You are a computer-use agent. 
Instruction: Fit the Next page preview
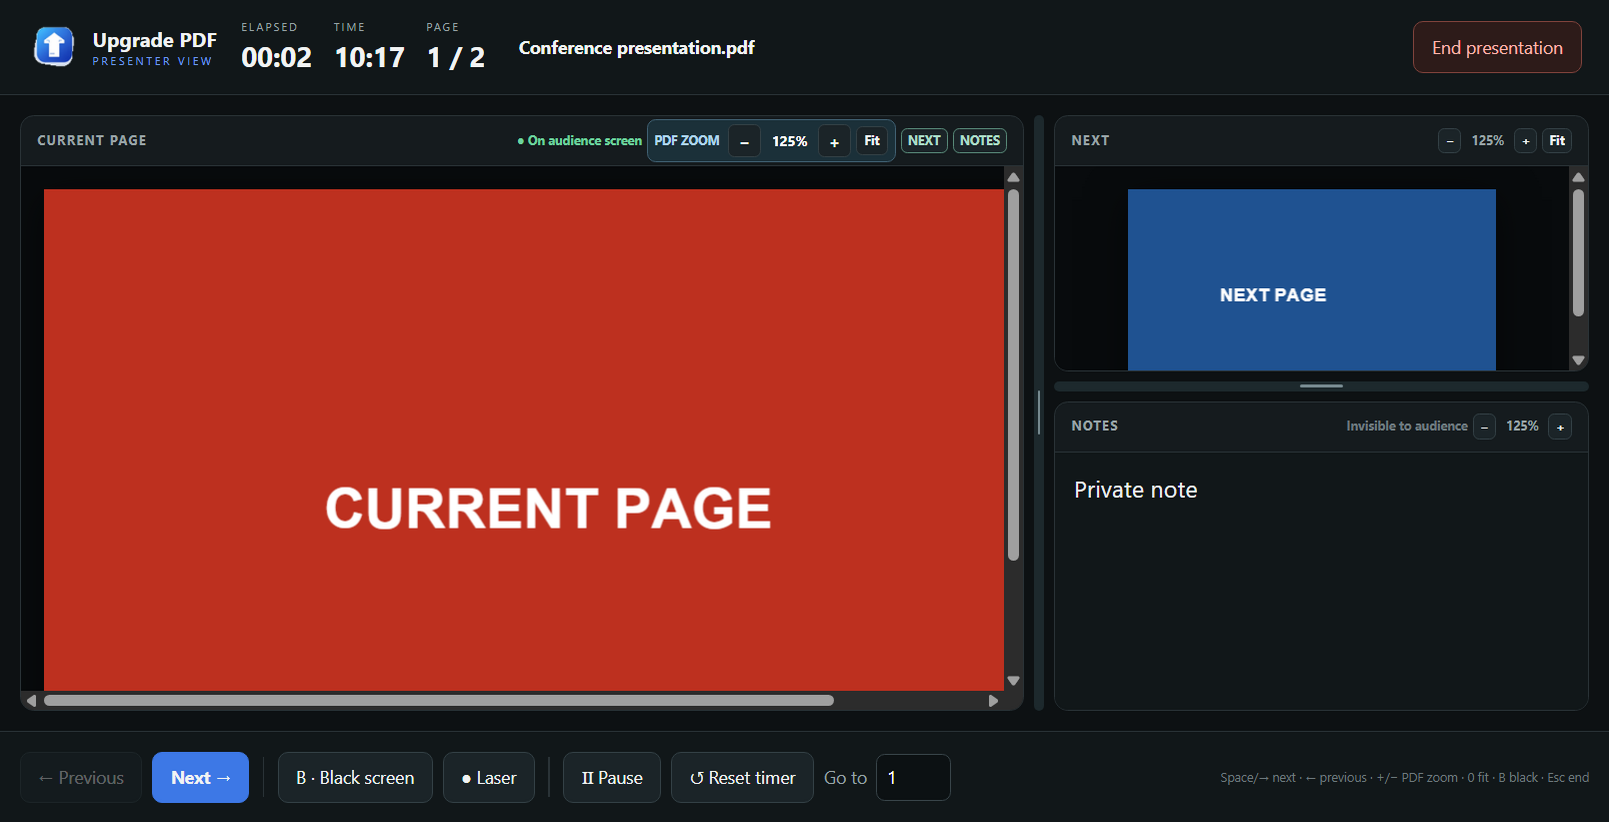click(x=1557, y=141)
